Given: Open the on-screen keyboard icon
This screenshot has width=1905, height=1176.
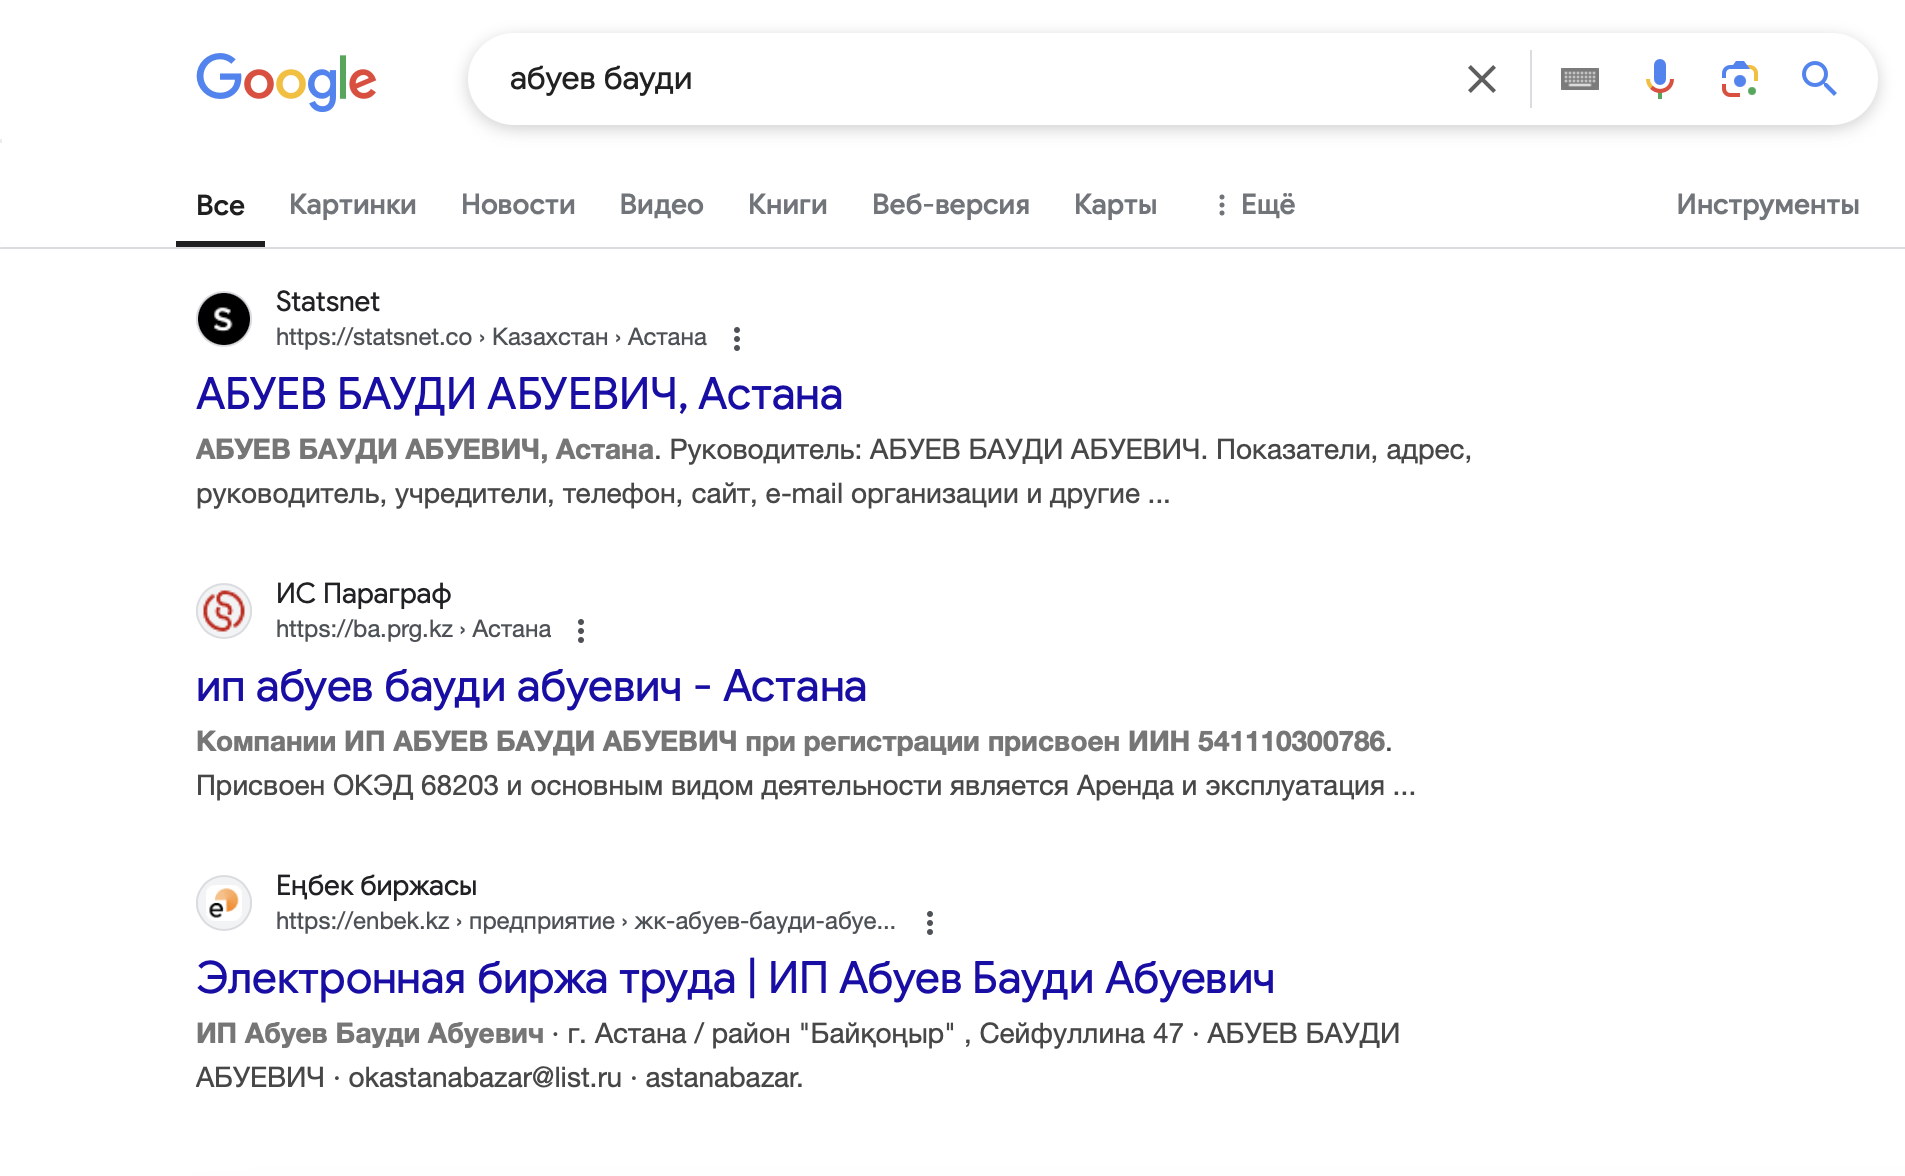Looking at the screenshot, I should pyautogui.click(x=1580, y=79).
